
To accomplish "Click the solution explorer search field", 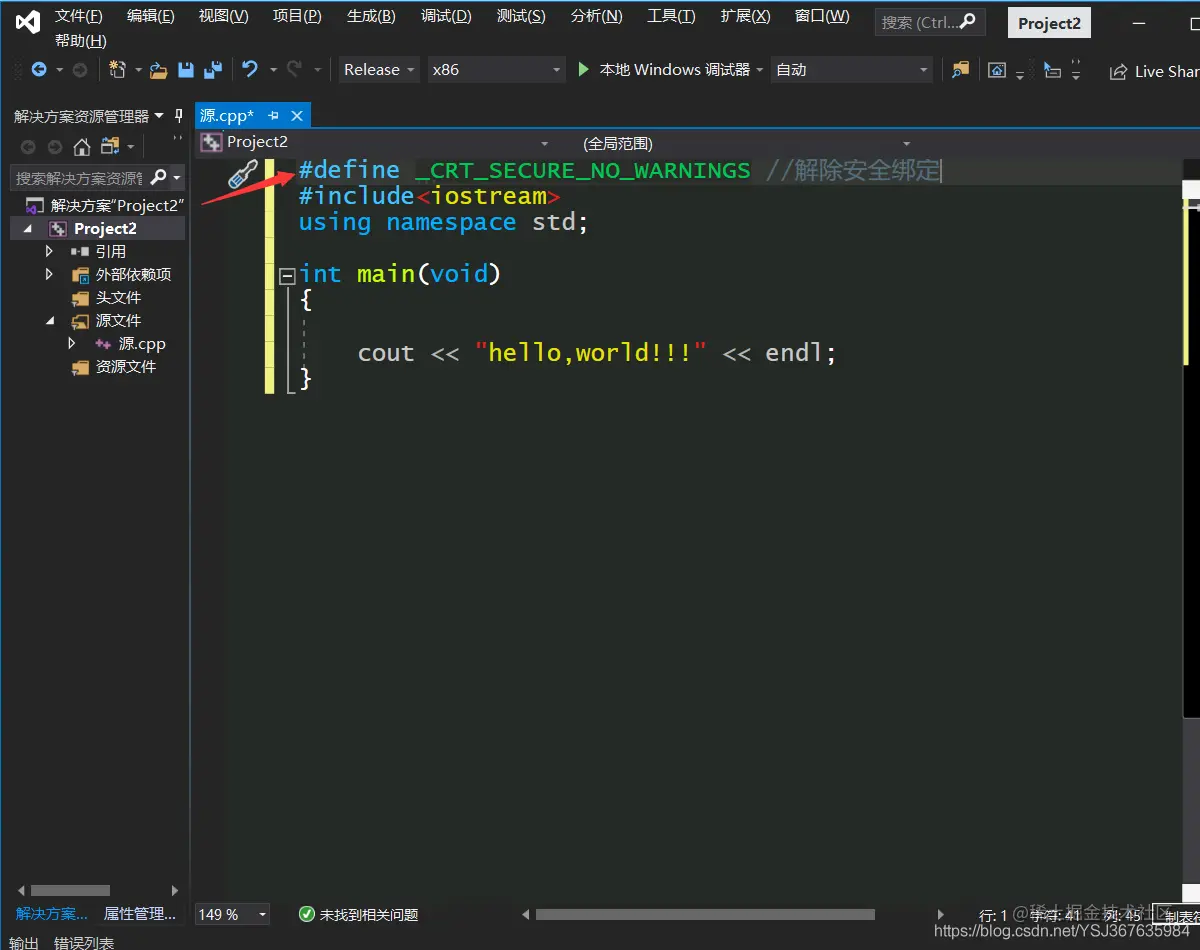I will 79,178.
